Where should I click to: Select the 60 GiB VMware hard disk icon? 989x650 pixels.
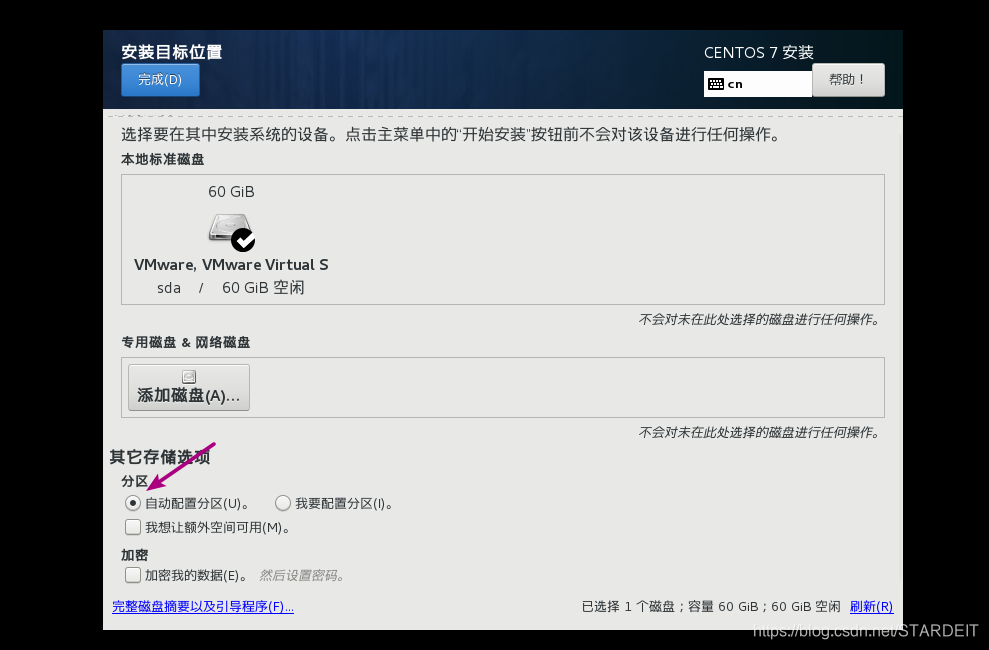click(231, 231)
